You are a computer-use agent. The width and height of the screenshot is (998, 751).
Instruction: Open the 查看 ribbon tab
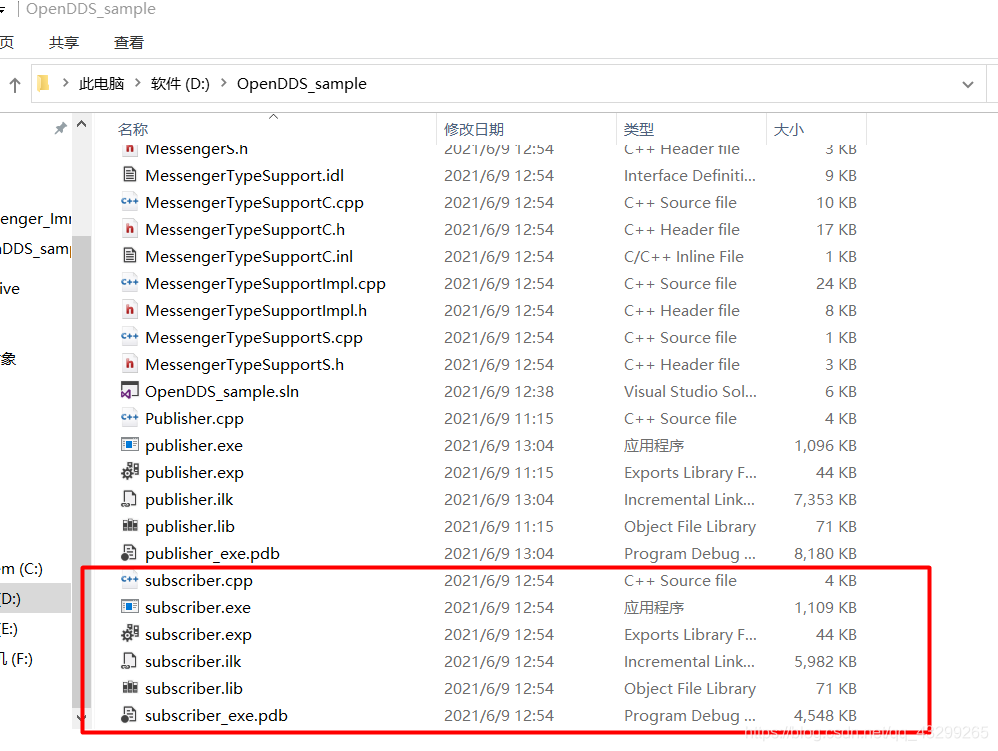tap(129, 43)
